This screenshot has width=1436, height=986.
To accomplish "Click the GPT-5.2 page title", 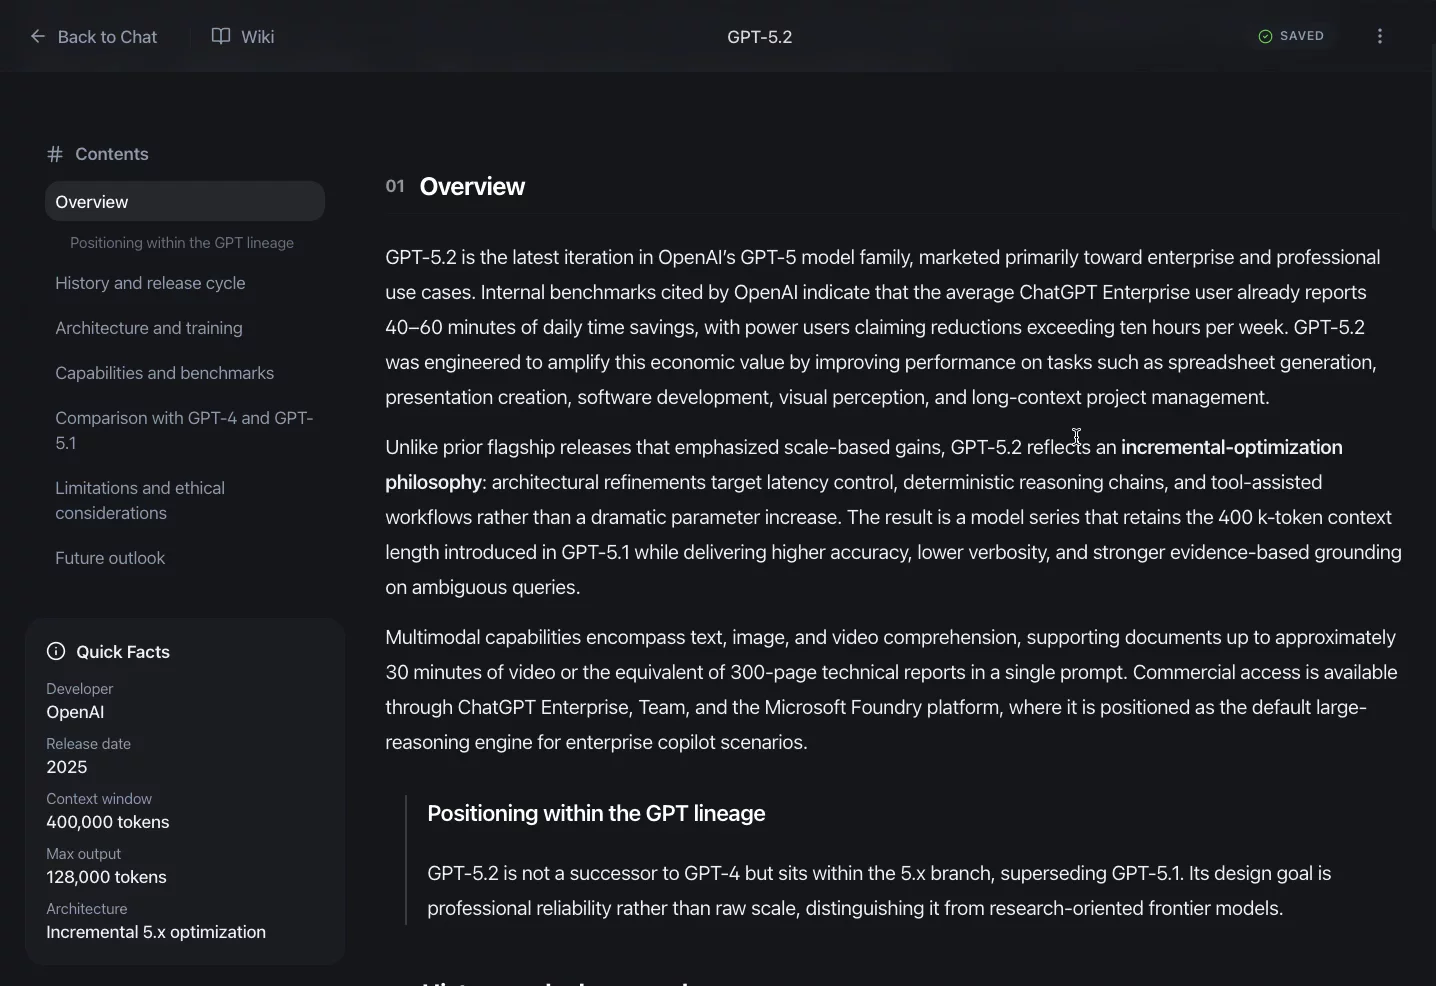I will click(x=760, y=37).
